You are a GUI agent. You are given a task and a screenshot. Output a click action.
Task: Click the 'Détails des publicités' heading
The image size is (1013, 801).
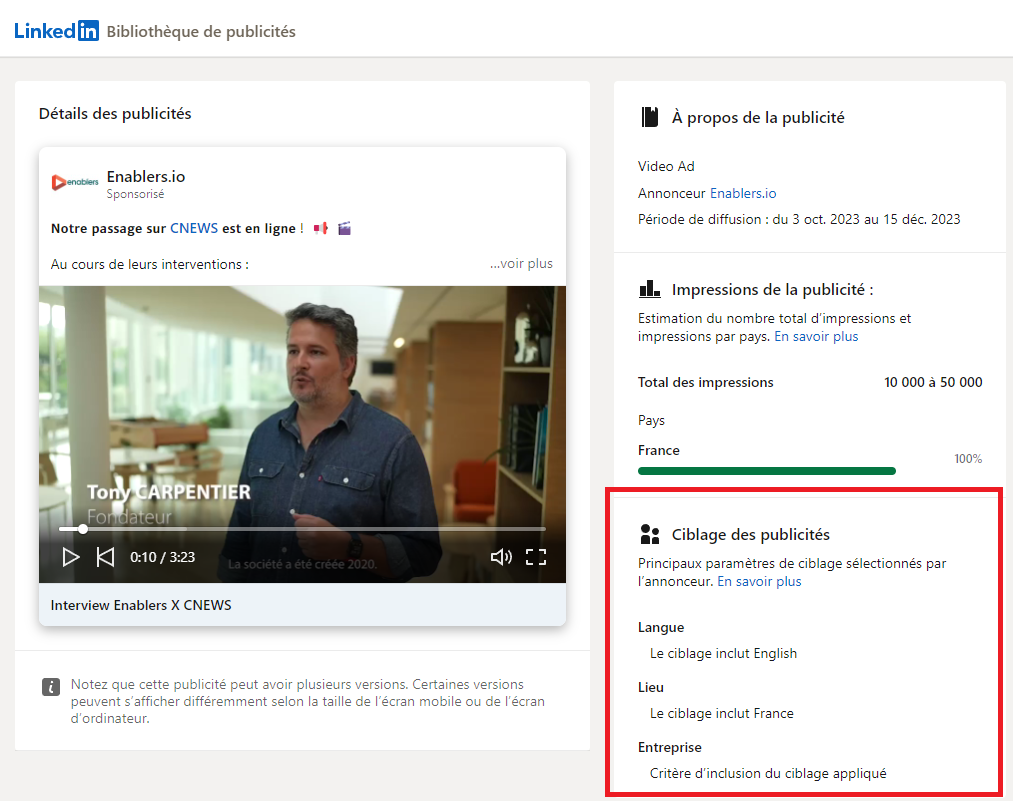115,114
